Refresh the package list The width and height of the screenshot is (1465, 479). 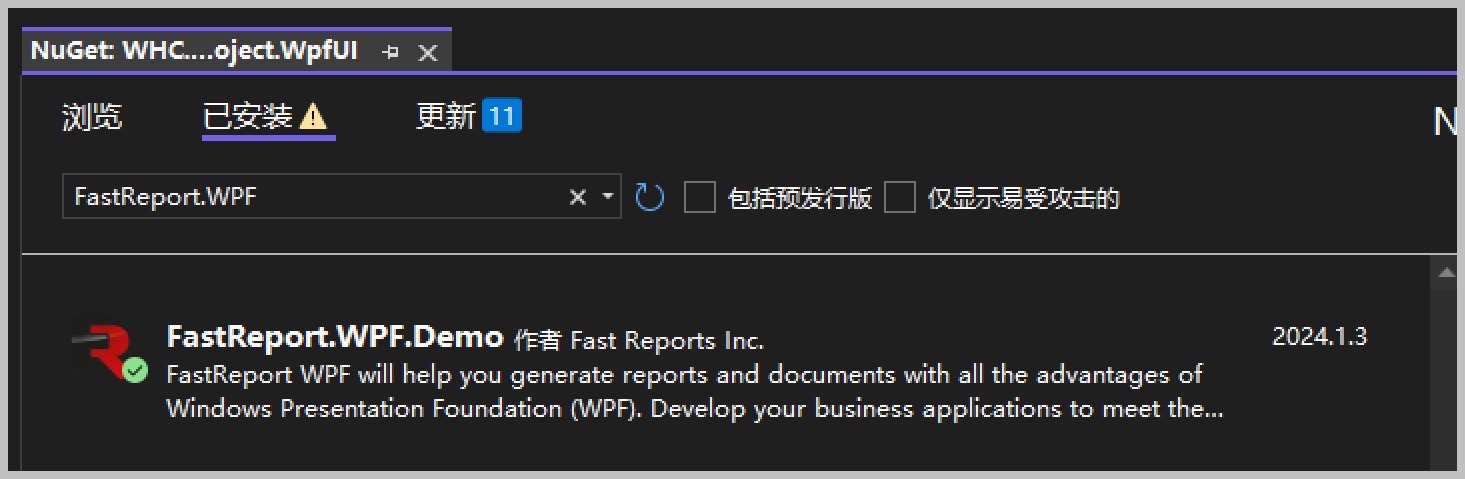point(650,197)
